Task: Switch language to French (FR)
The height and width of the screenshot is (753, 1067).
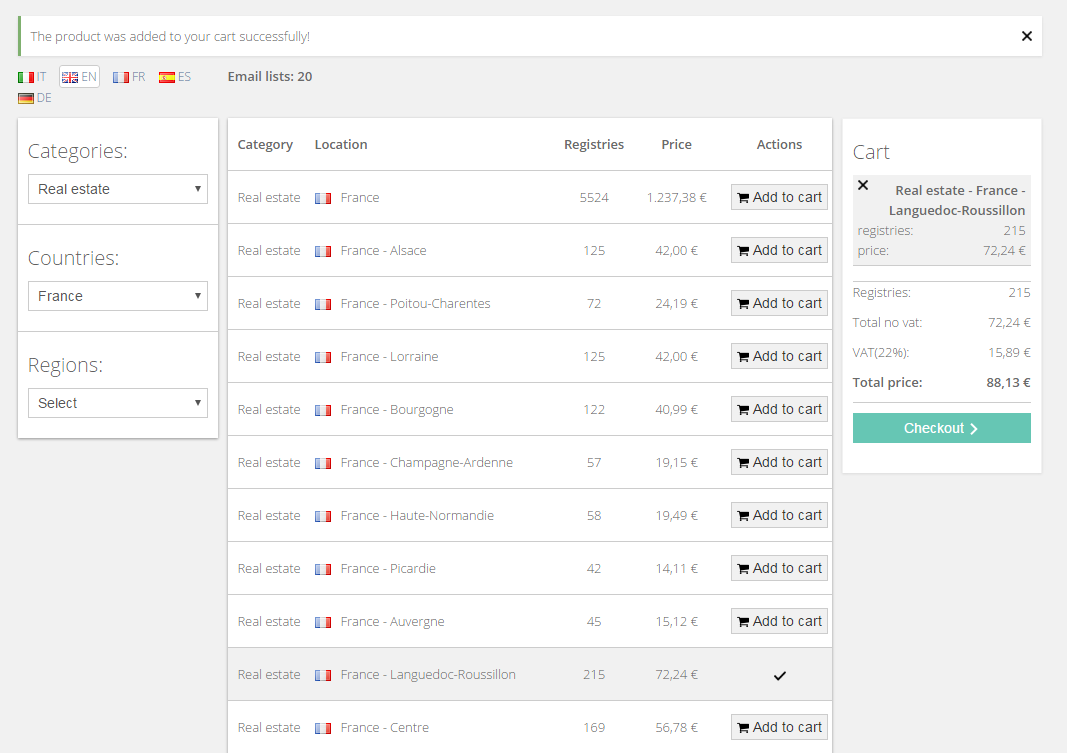Action: tap(129, 77)
